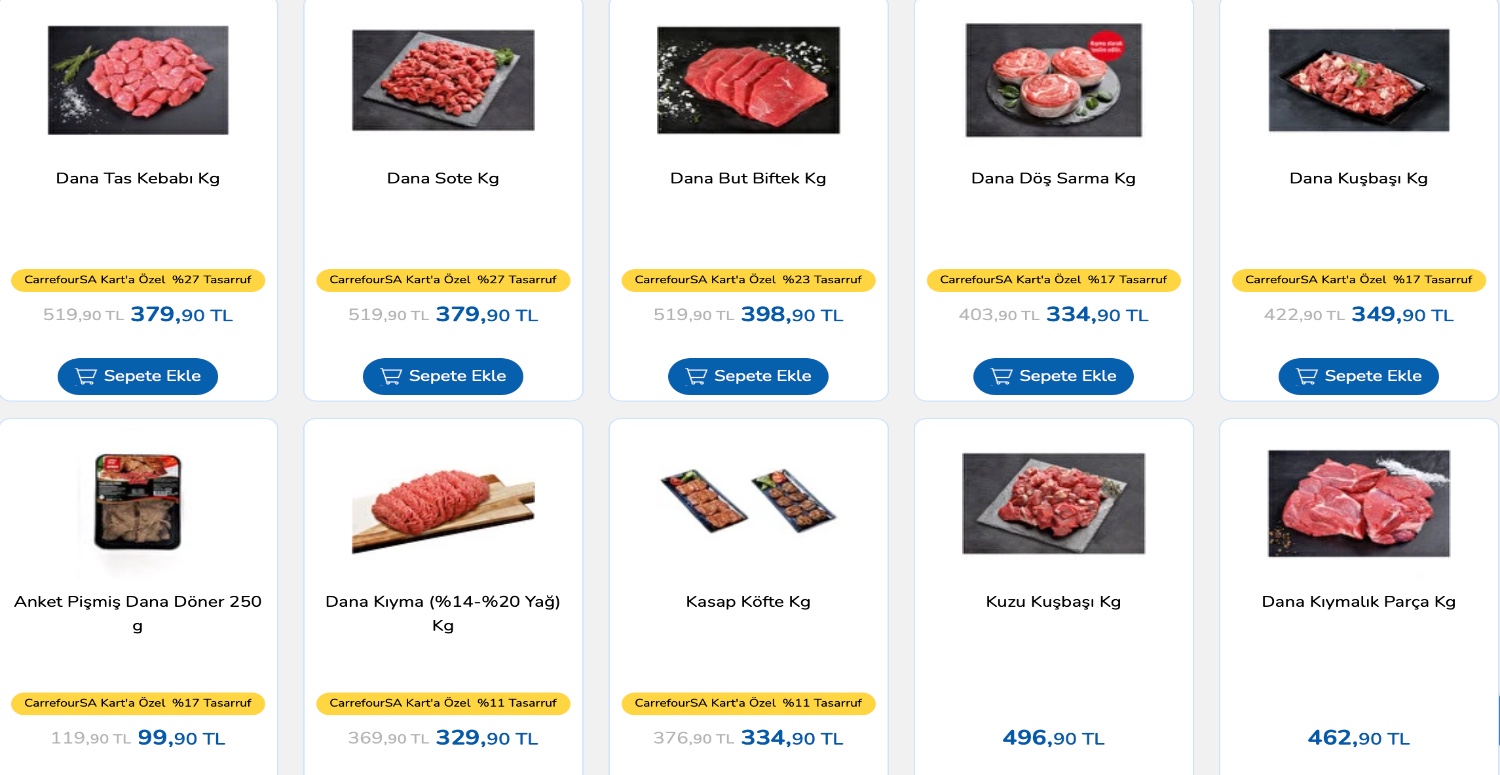Click the Kuzu Kuşbaşı Kg product name
This screenshot has height=775, width=1500.
(1053, 602)
